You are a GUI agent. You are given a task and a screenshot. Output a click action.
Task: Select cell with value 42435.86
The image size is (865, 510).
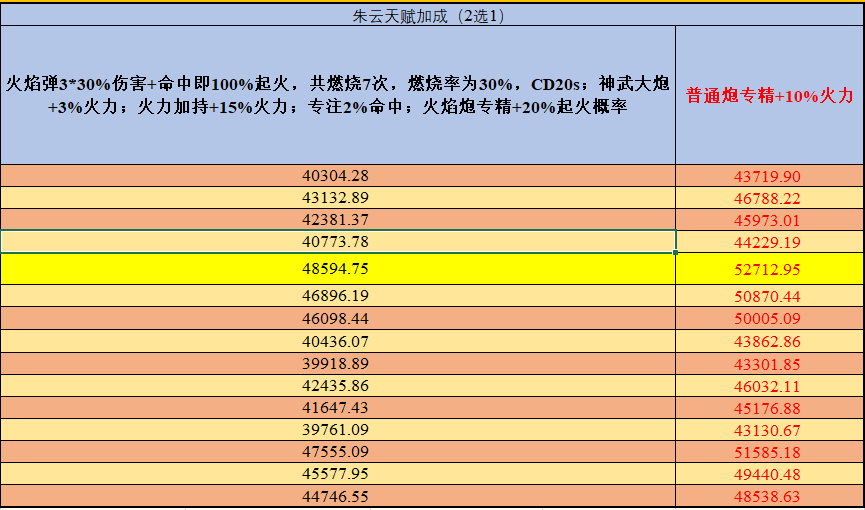pos(338,386)
